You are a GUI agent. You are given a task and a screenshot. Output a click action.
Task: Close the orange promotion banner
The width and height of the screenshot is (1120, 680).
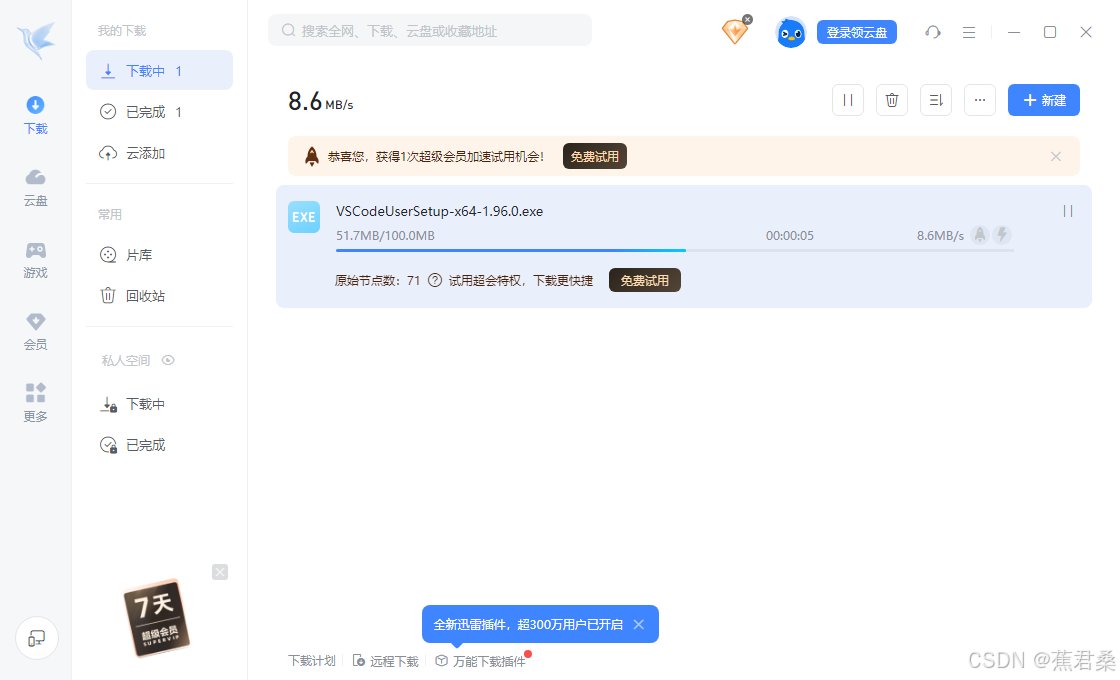click(x=1056, y=156)
